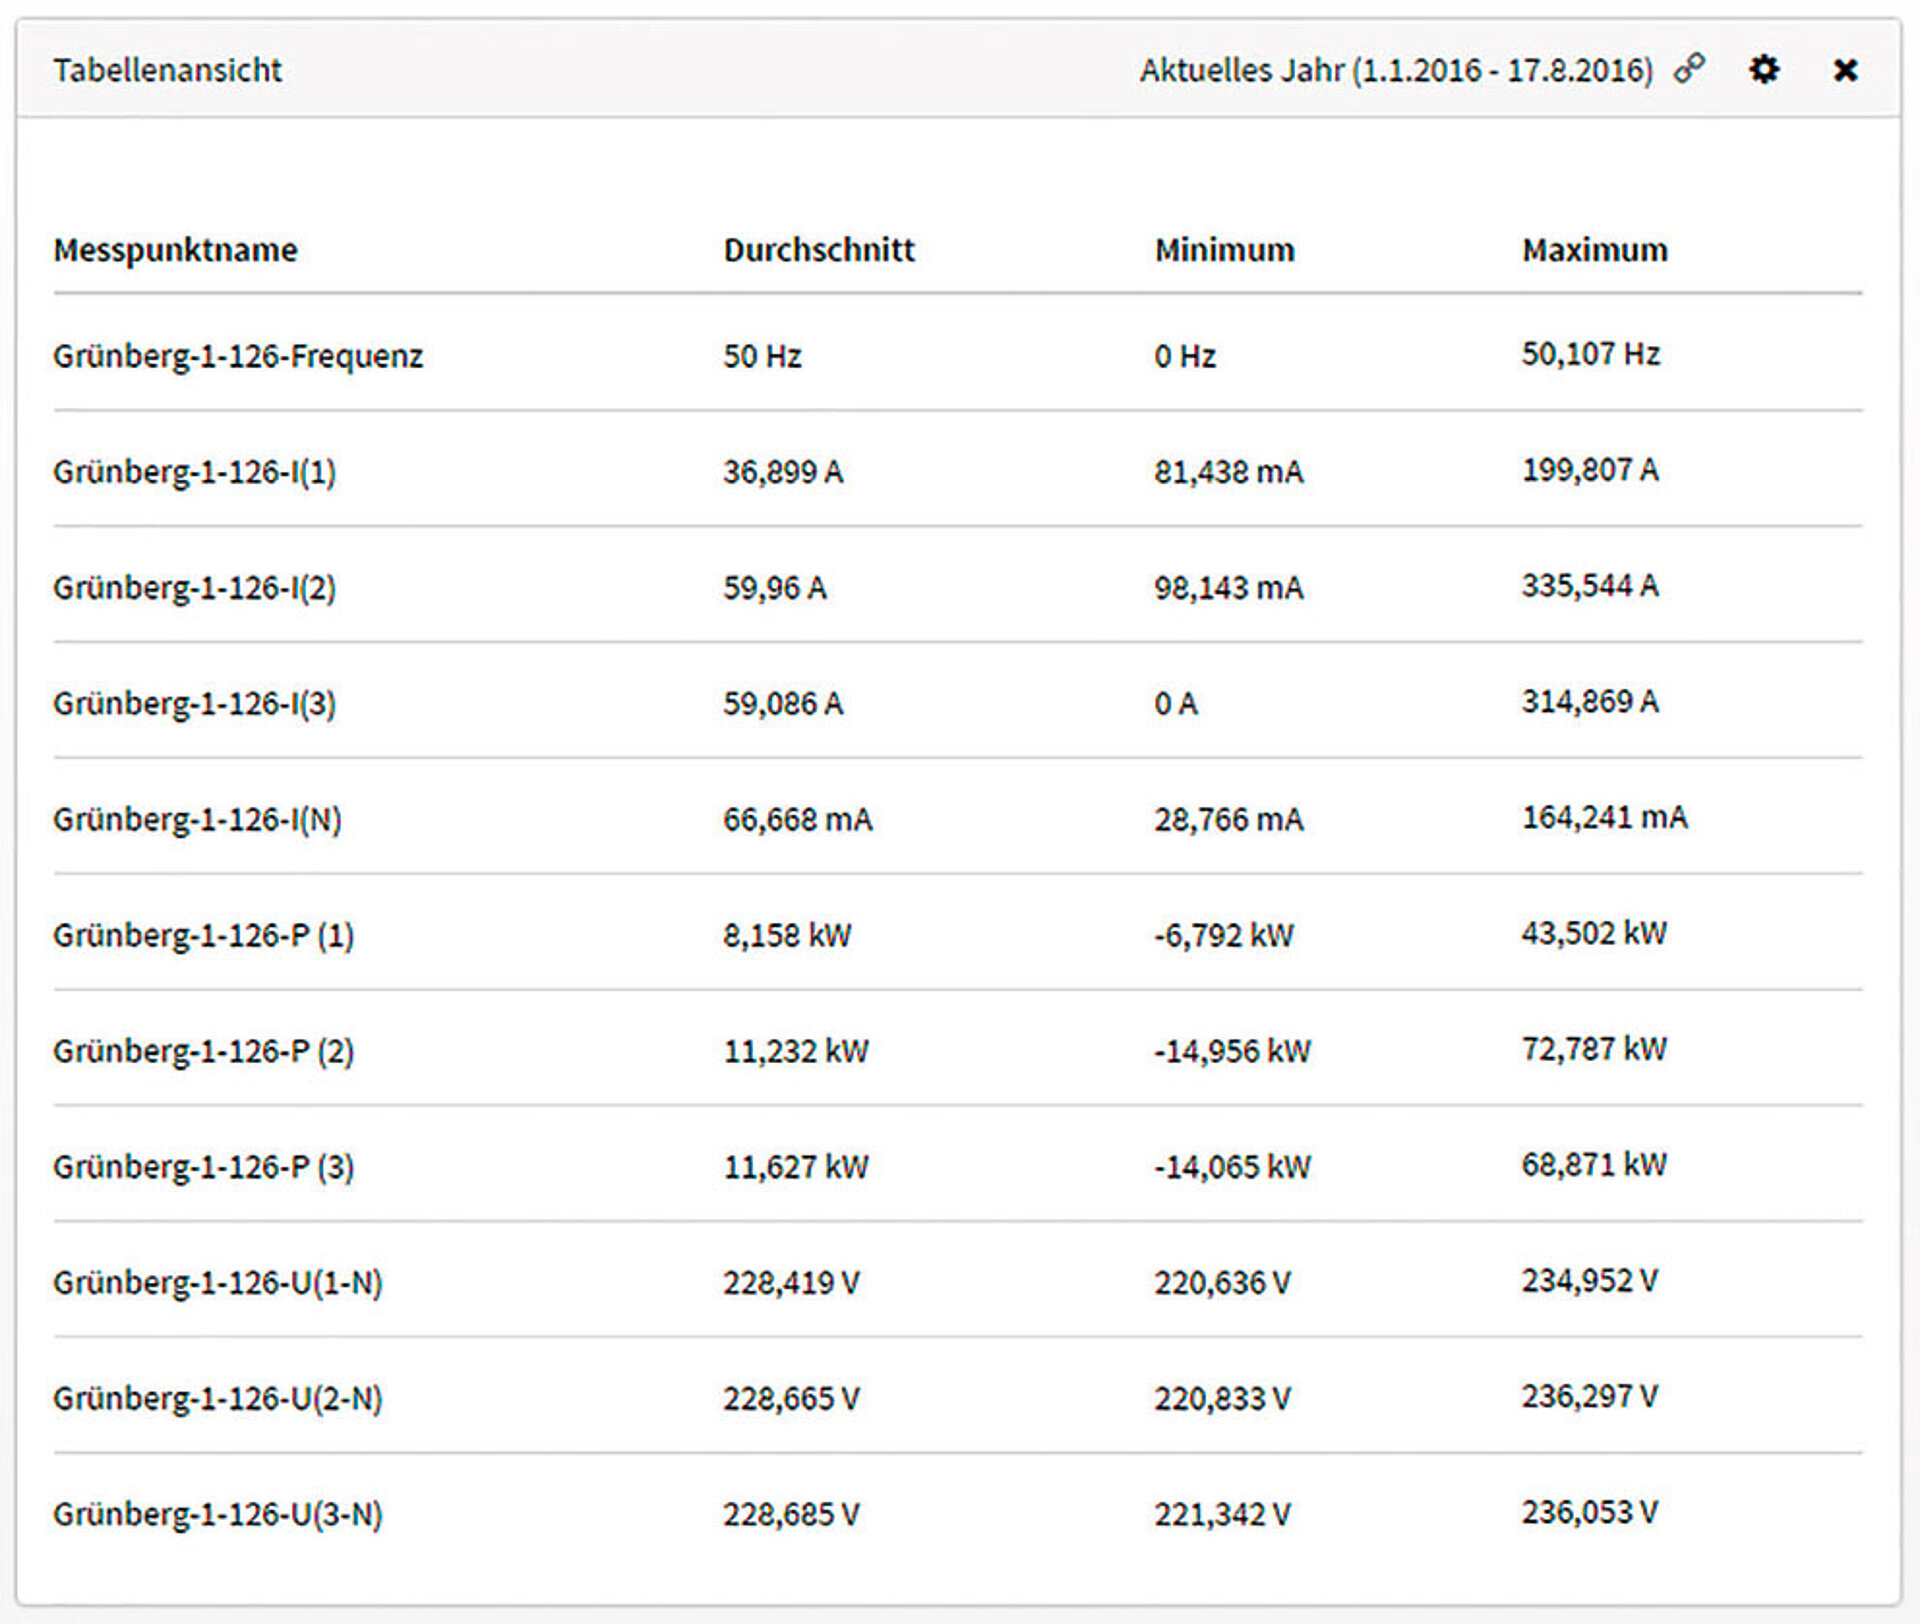Select the Grünberg-1-126-P (2) row
Viewport: 1920px width, 1624px height.
pos(203,1051)
